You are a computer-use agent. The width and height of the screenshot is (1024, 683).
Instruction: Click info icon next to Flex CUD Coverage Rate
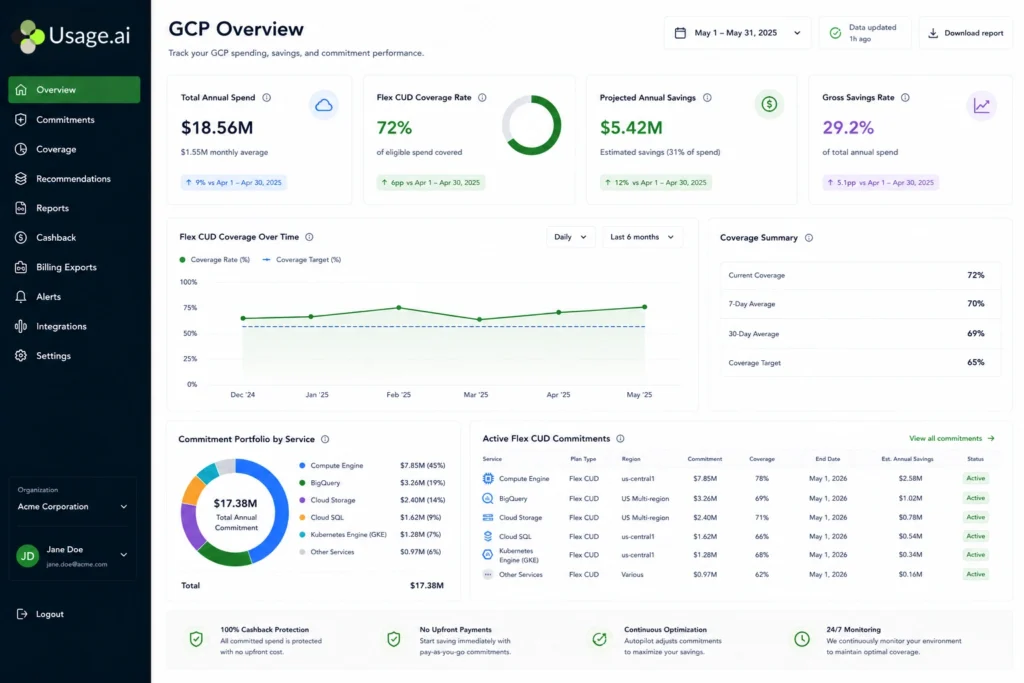pos(482,97)
